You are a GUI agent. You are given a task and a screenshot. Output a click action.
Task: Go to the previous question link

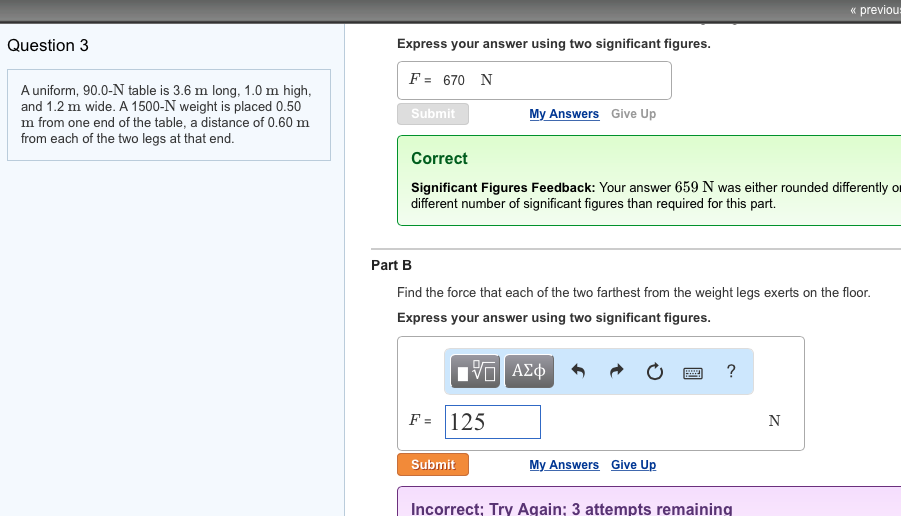873,10
